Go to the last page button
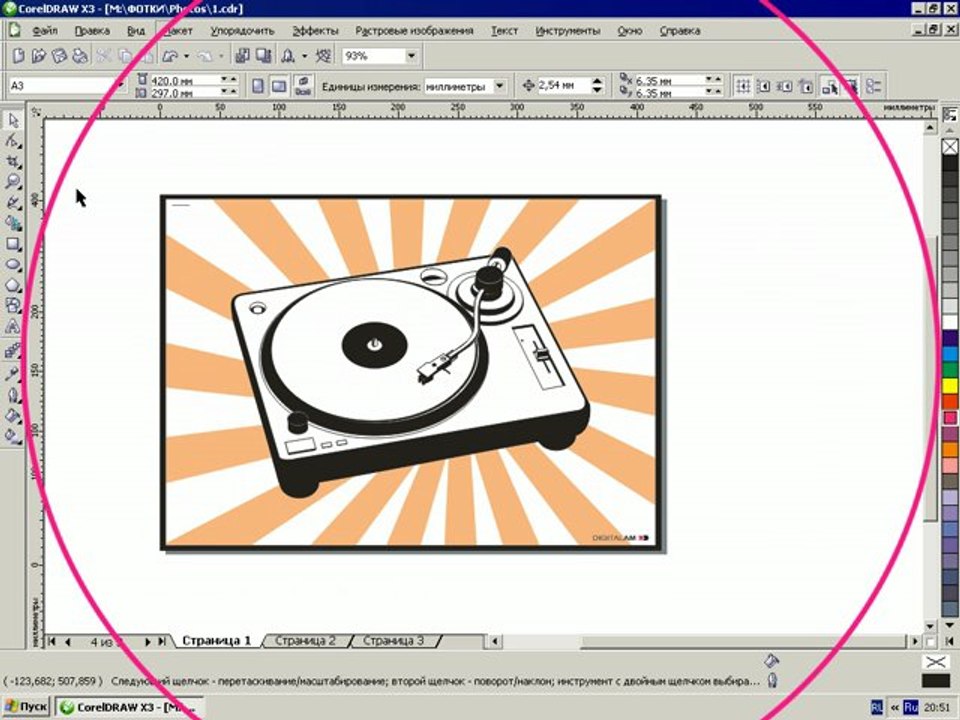 (x=162, y=641)
